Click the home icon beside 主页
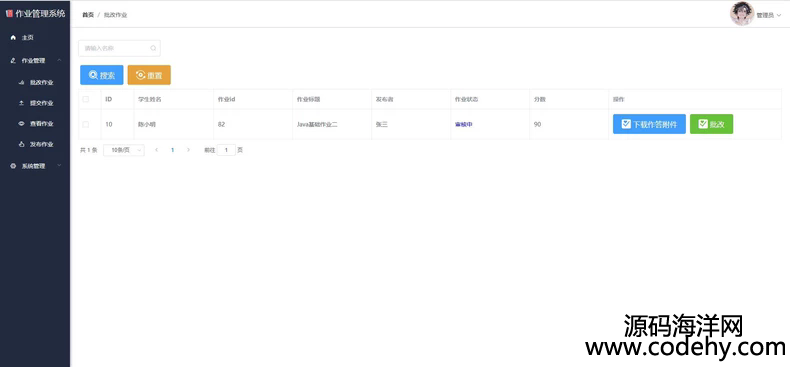This screenshot has width=790, height=367. (13, 37)
